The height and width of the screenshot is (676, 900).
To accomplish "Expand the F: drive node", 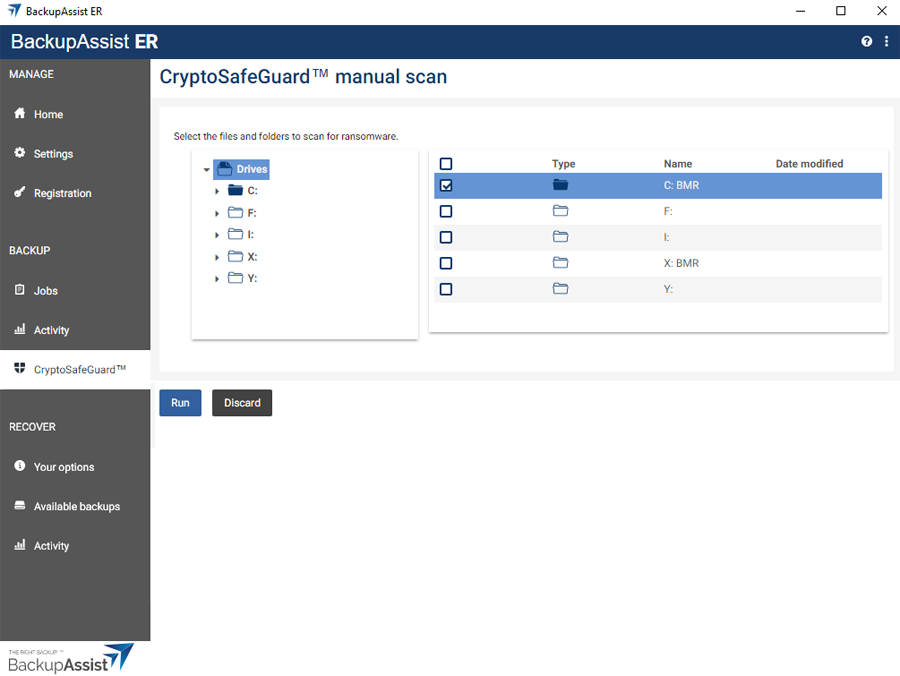I will tap(217, 213).
